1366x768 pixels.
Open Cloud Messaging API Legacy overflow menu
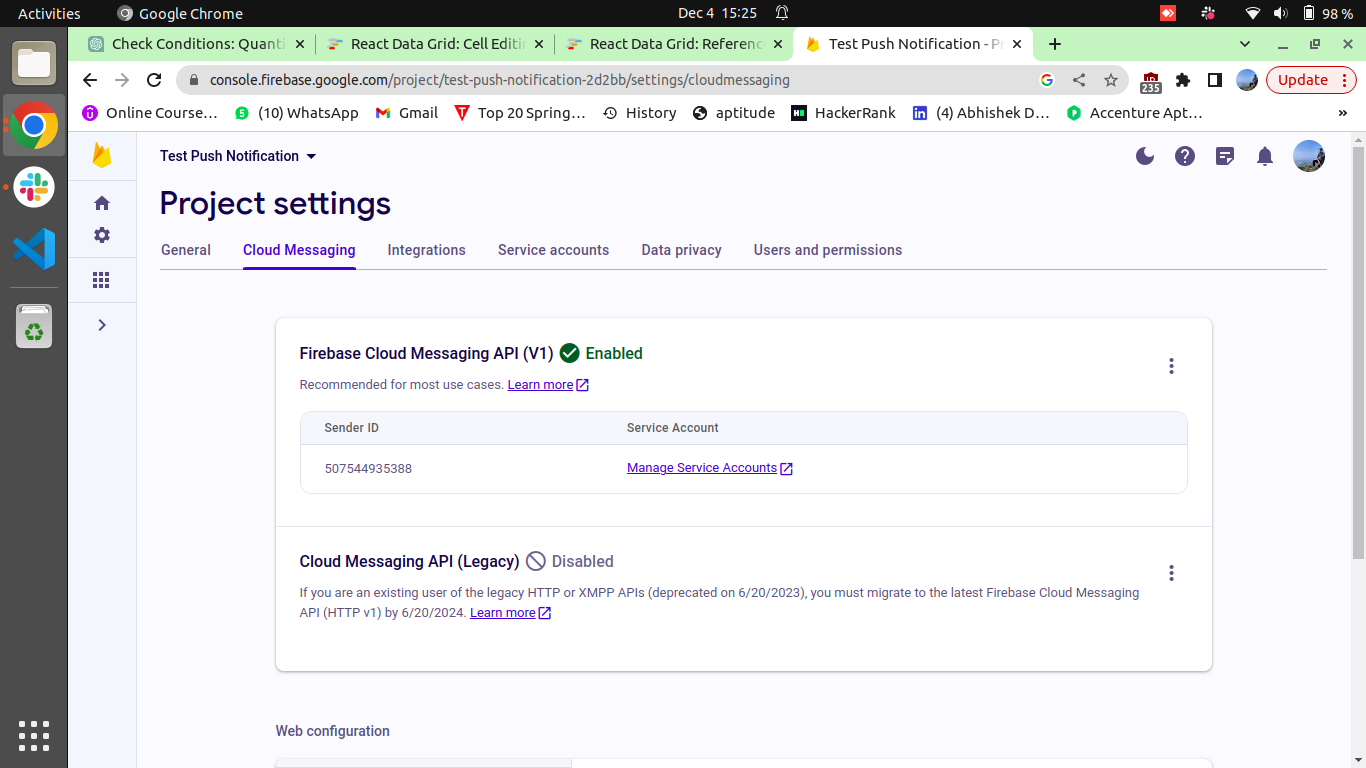point(1171,573)
